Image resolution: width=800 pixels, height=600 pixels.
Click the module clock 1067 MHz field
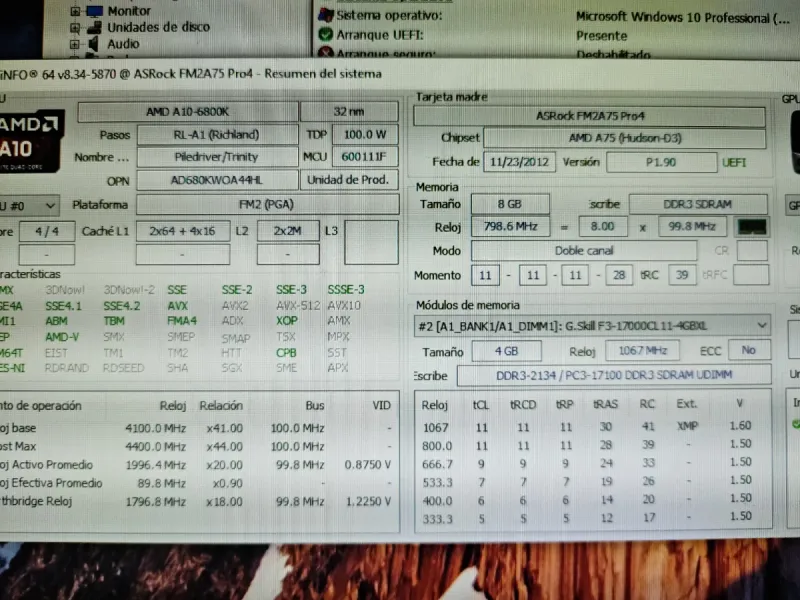pyautogui.click(x=642, y=351)
